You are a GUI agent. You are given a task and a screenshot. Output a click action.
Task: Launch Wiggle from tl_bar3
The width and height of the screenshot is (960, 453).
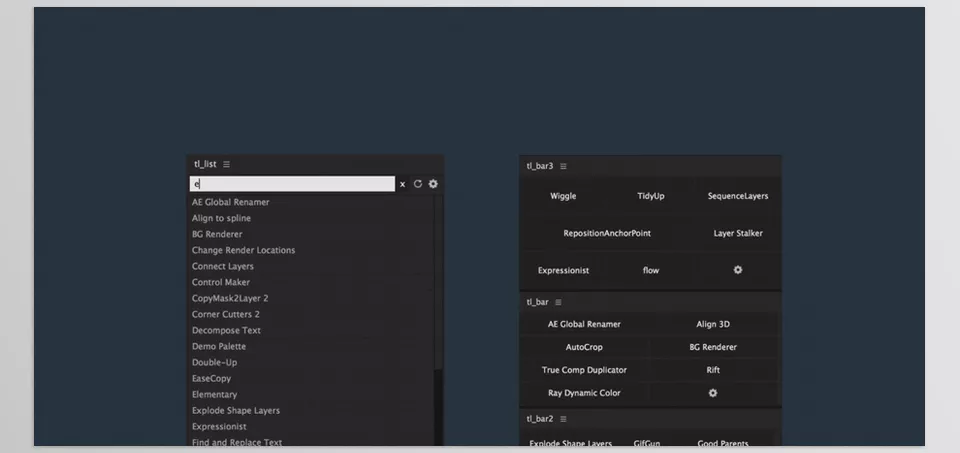click(563, 196)
